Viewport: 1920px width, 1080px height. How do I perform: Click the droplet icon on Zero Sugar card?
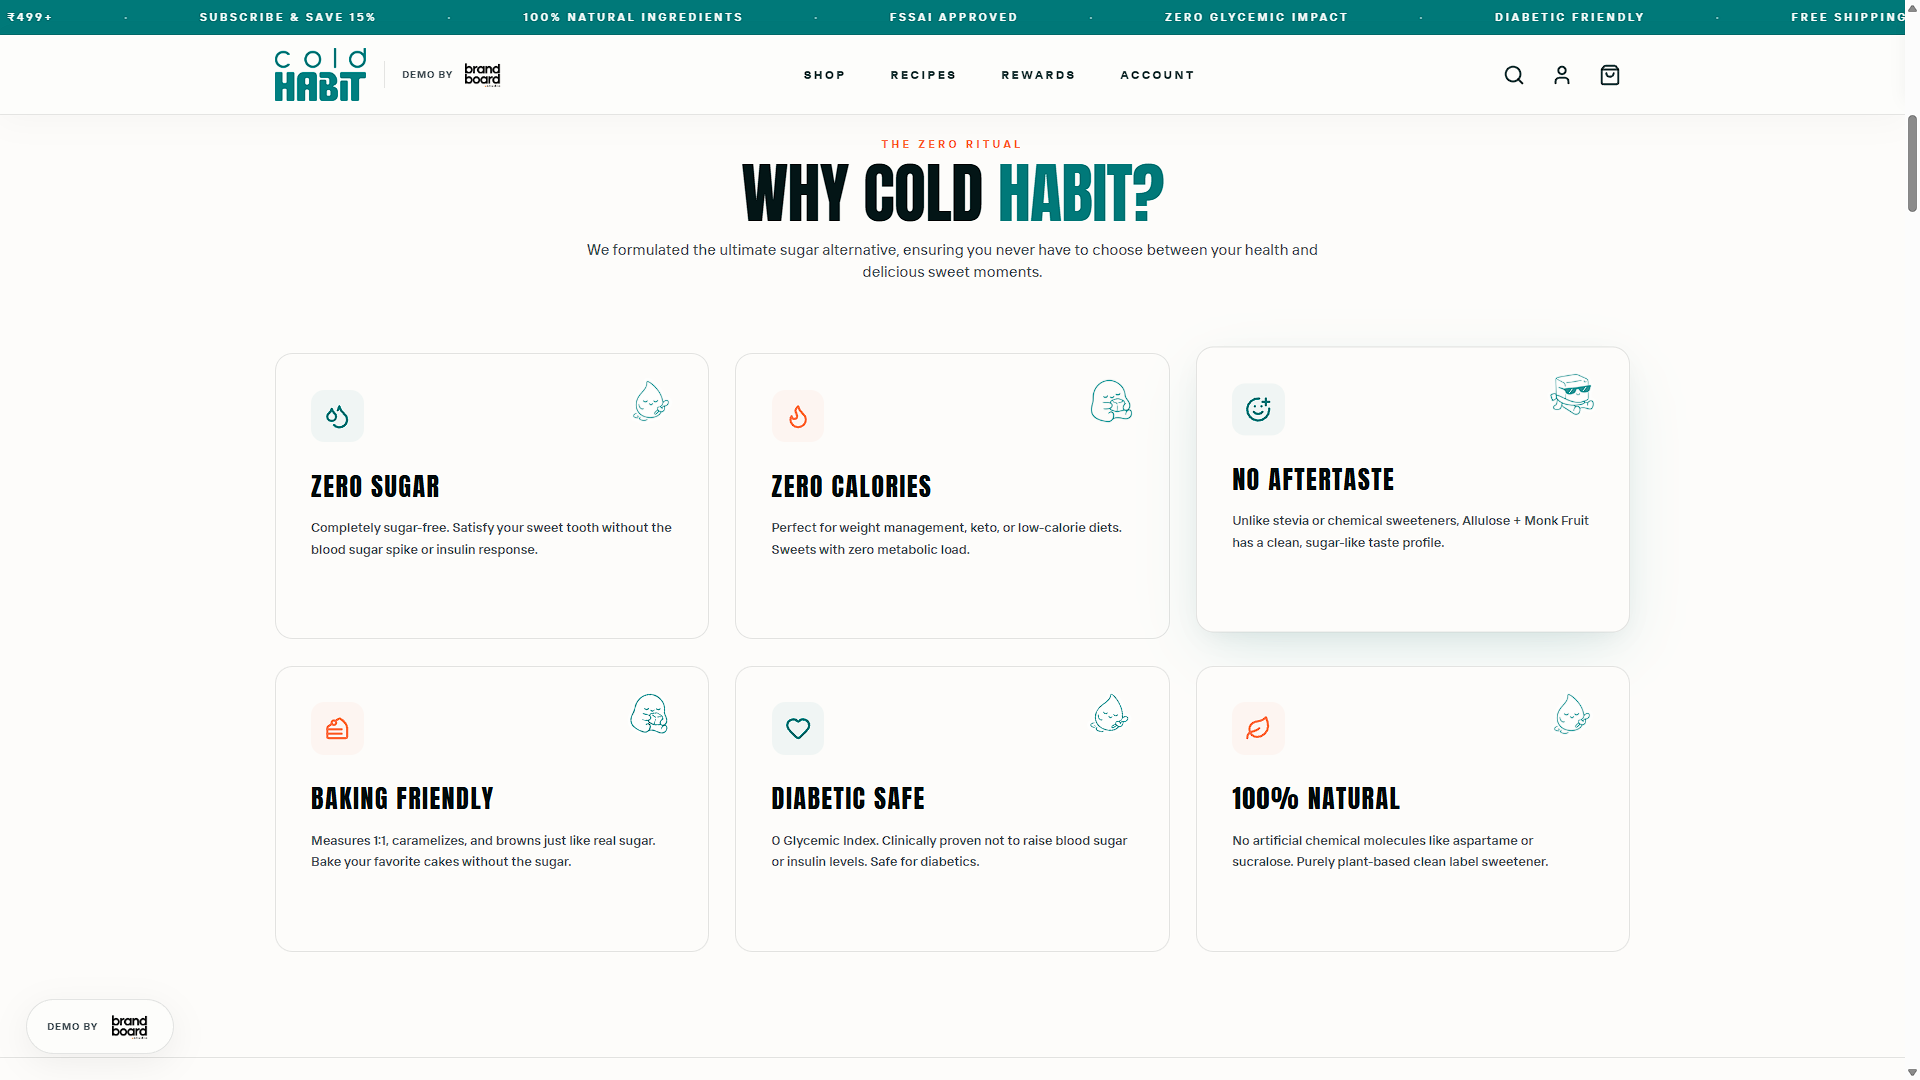click(x=337, y=416)
